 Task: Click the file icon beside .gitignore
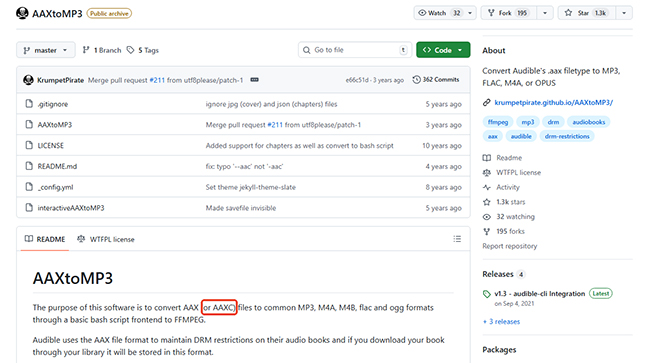coord(29,104)
